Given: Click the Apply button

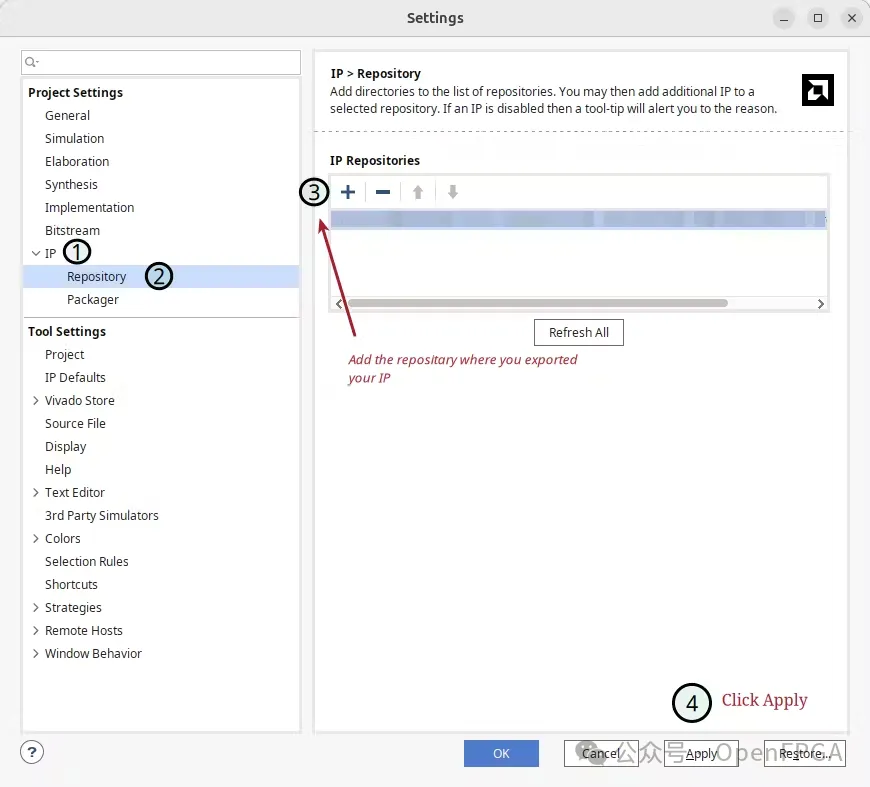Looking at the screenshot, I should point(701,754).
